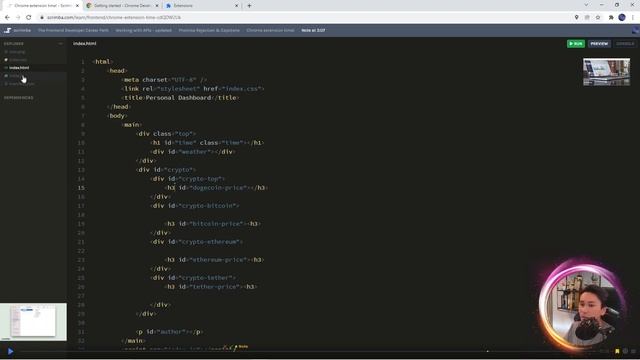This screenshot has height=360, width=640.
Task: Switch to the Getting started Chrome Developers tab
Action: point(122,6)
